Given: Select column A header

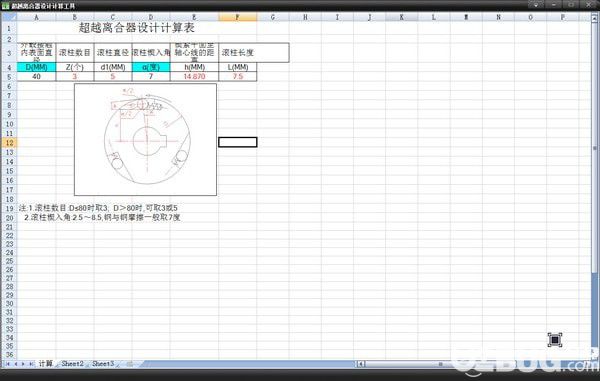Looking at the screenshot, I should tap(36, 17).
